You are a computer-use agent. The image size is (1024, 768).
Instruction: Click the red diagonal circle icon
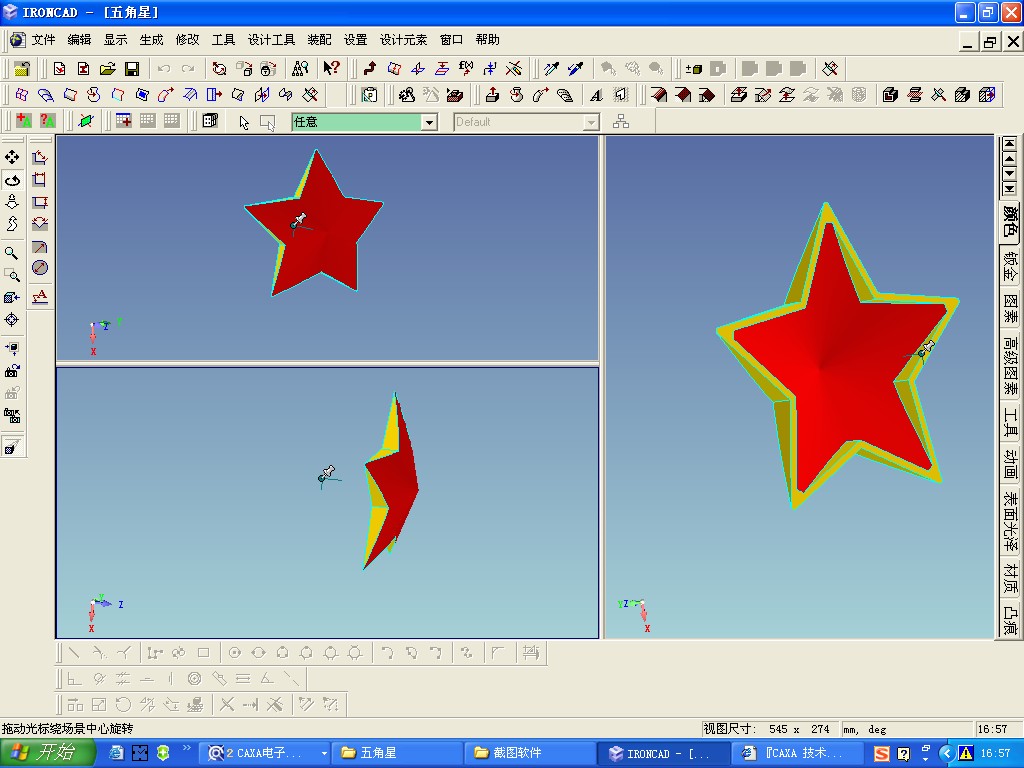[40, 268]
